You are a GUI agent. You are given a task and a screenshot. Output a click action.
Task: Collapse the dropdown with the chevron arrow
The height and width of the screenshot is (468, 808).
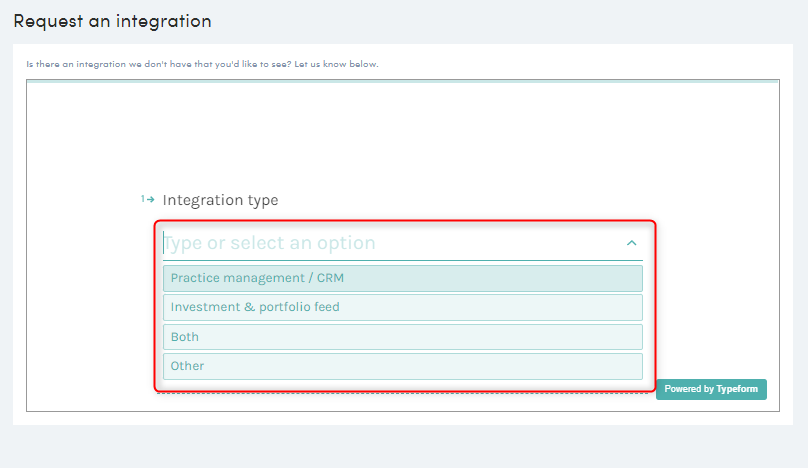[x=631, y=243]
